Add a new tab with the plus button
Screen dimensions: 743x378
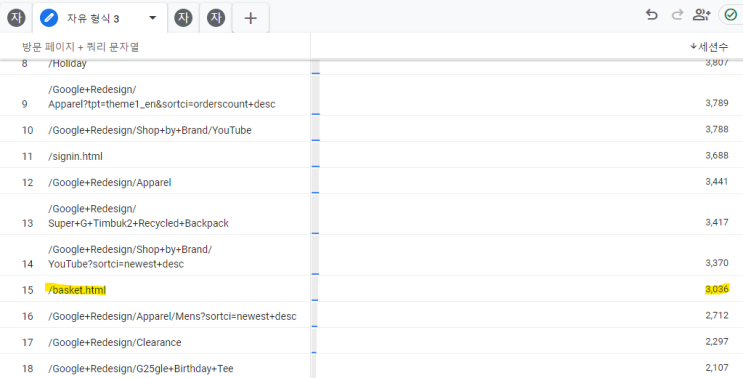pyautogui.click(x=251, y=18)
